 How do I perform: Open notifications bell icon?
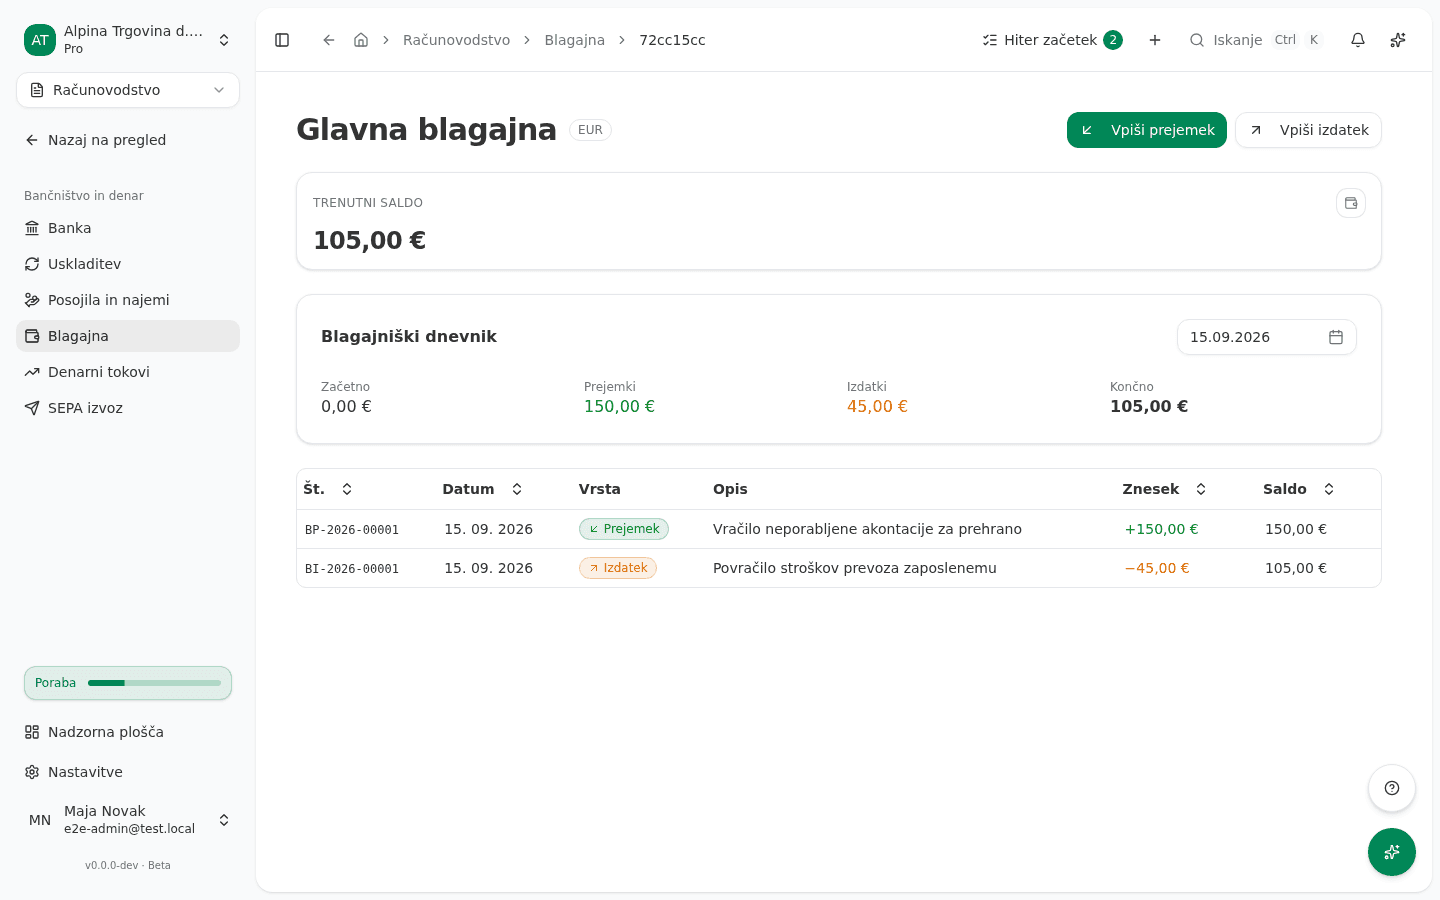coord(1358,40)
